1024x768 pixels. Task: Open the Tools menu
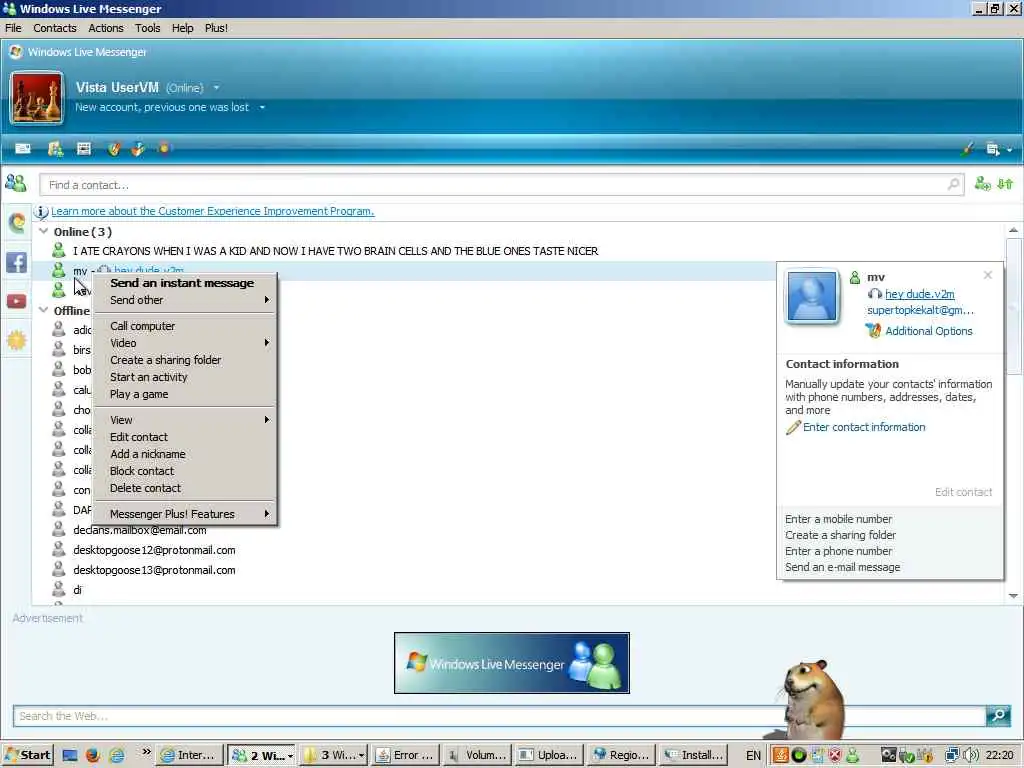tap(148, 28)
